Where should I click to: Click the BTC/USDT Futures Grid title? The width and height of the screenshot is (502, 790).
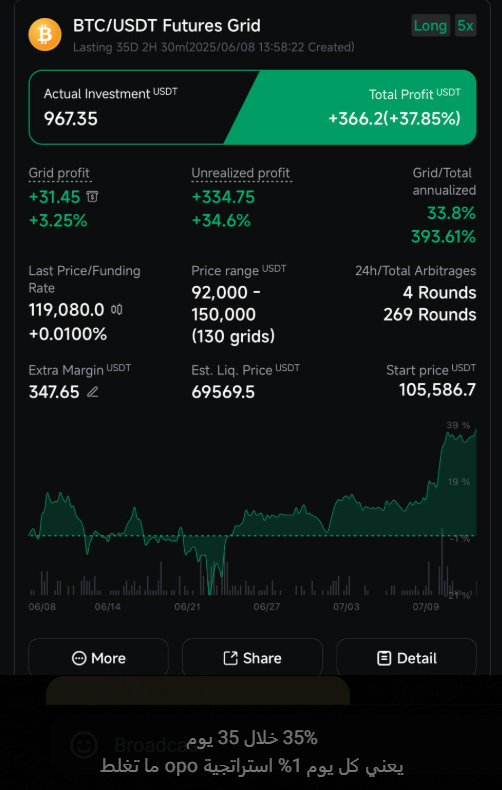pyautogui.click(x=167, y=26)
